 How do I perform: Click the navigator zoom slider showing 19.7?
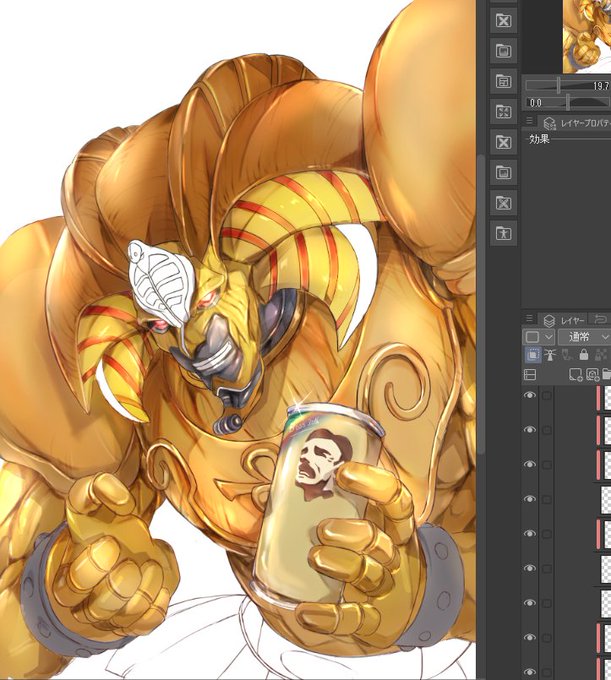pos(567,86)
